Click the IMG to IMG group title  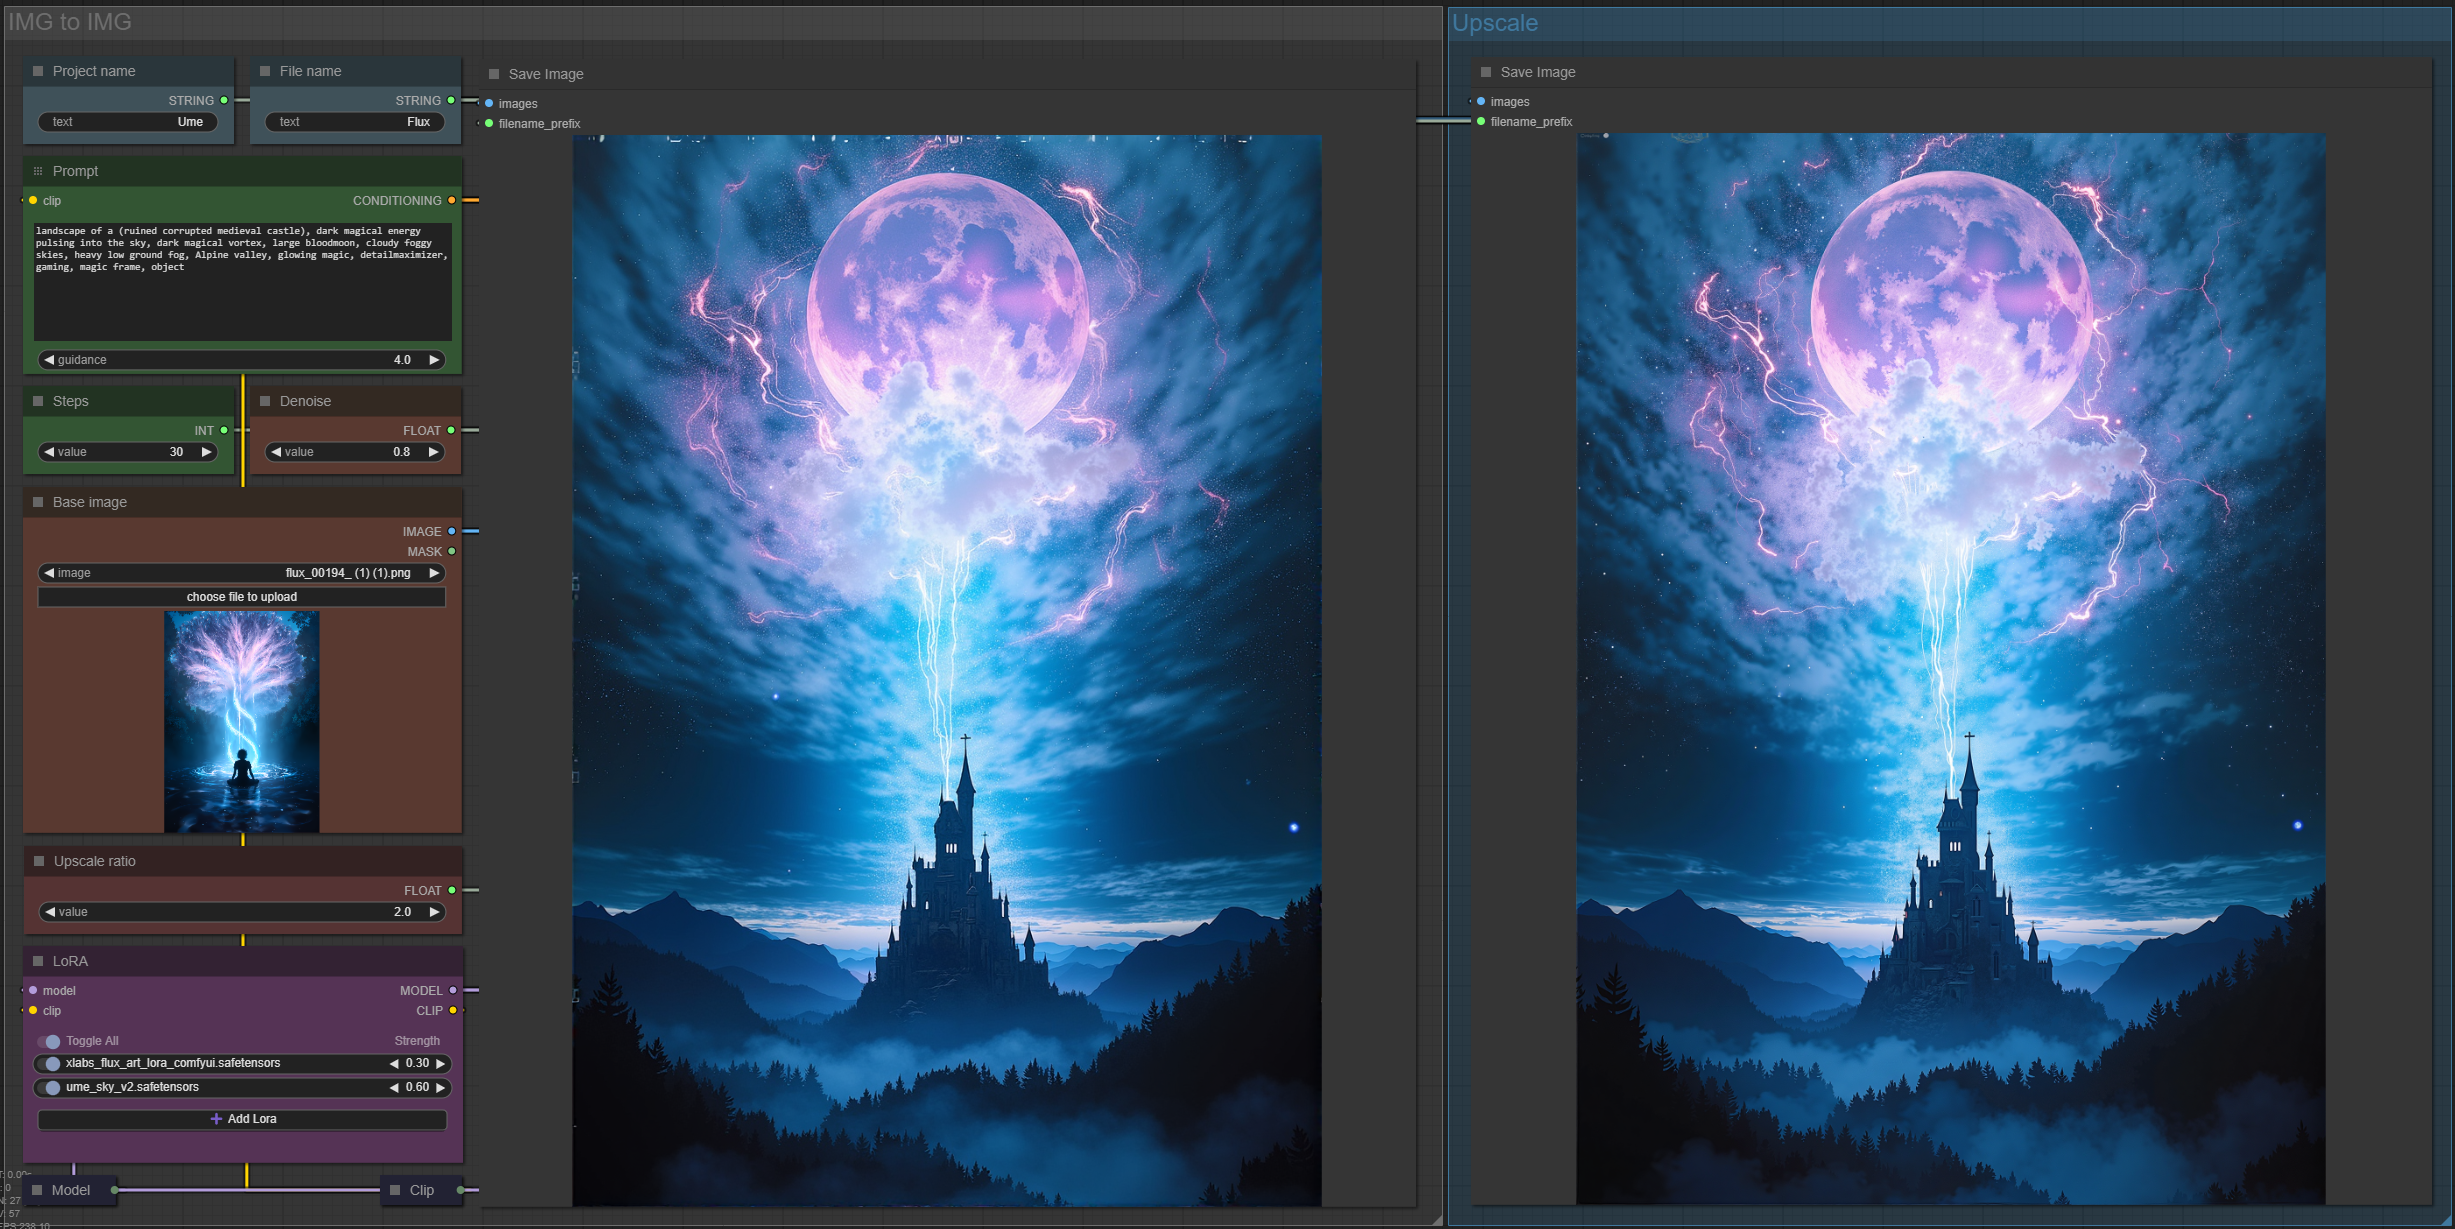click(70, 22)
